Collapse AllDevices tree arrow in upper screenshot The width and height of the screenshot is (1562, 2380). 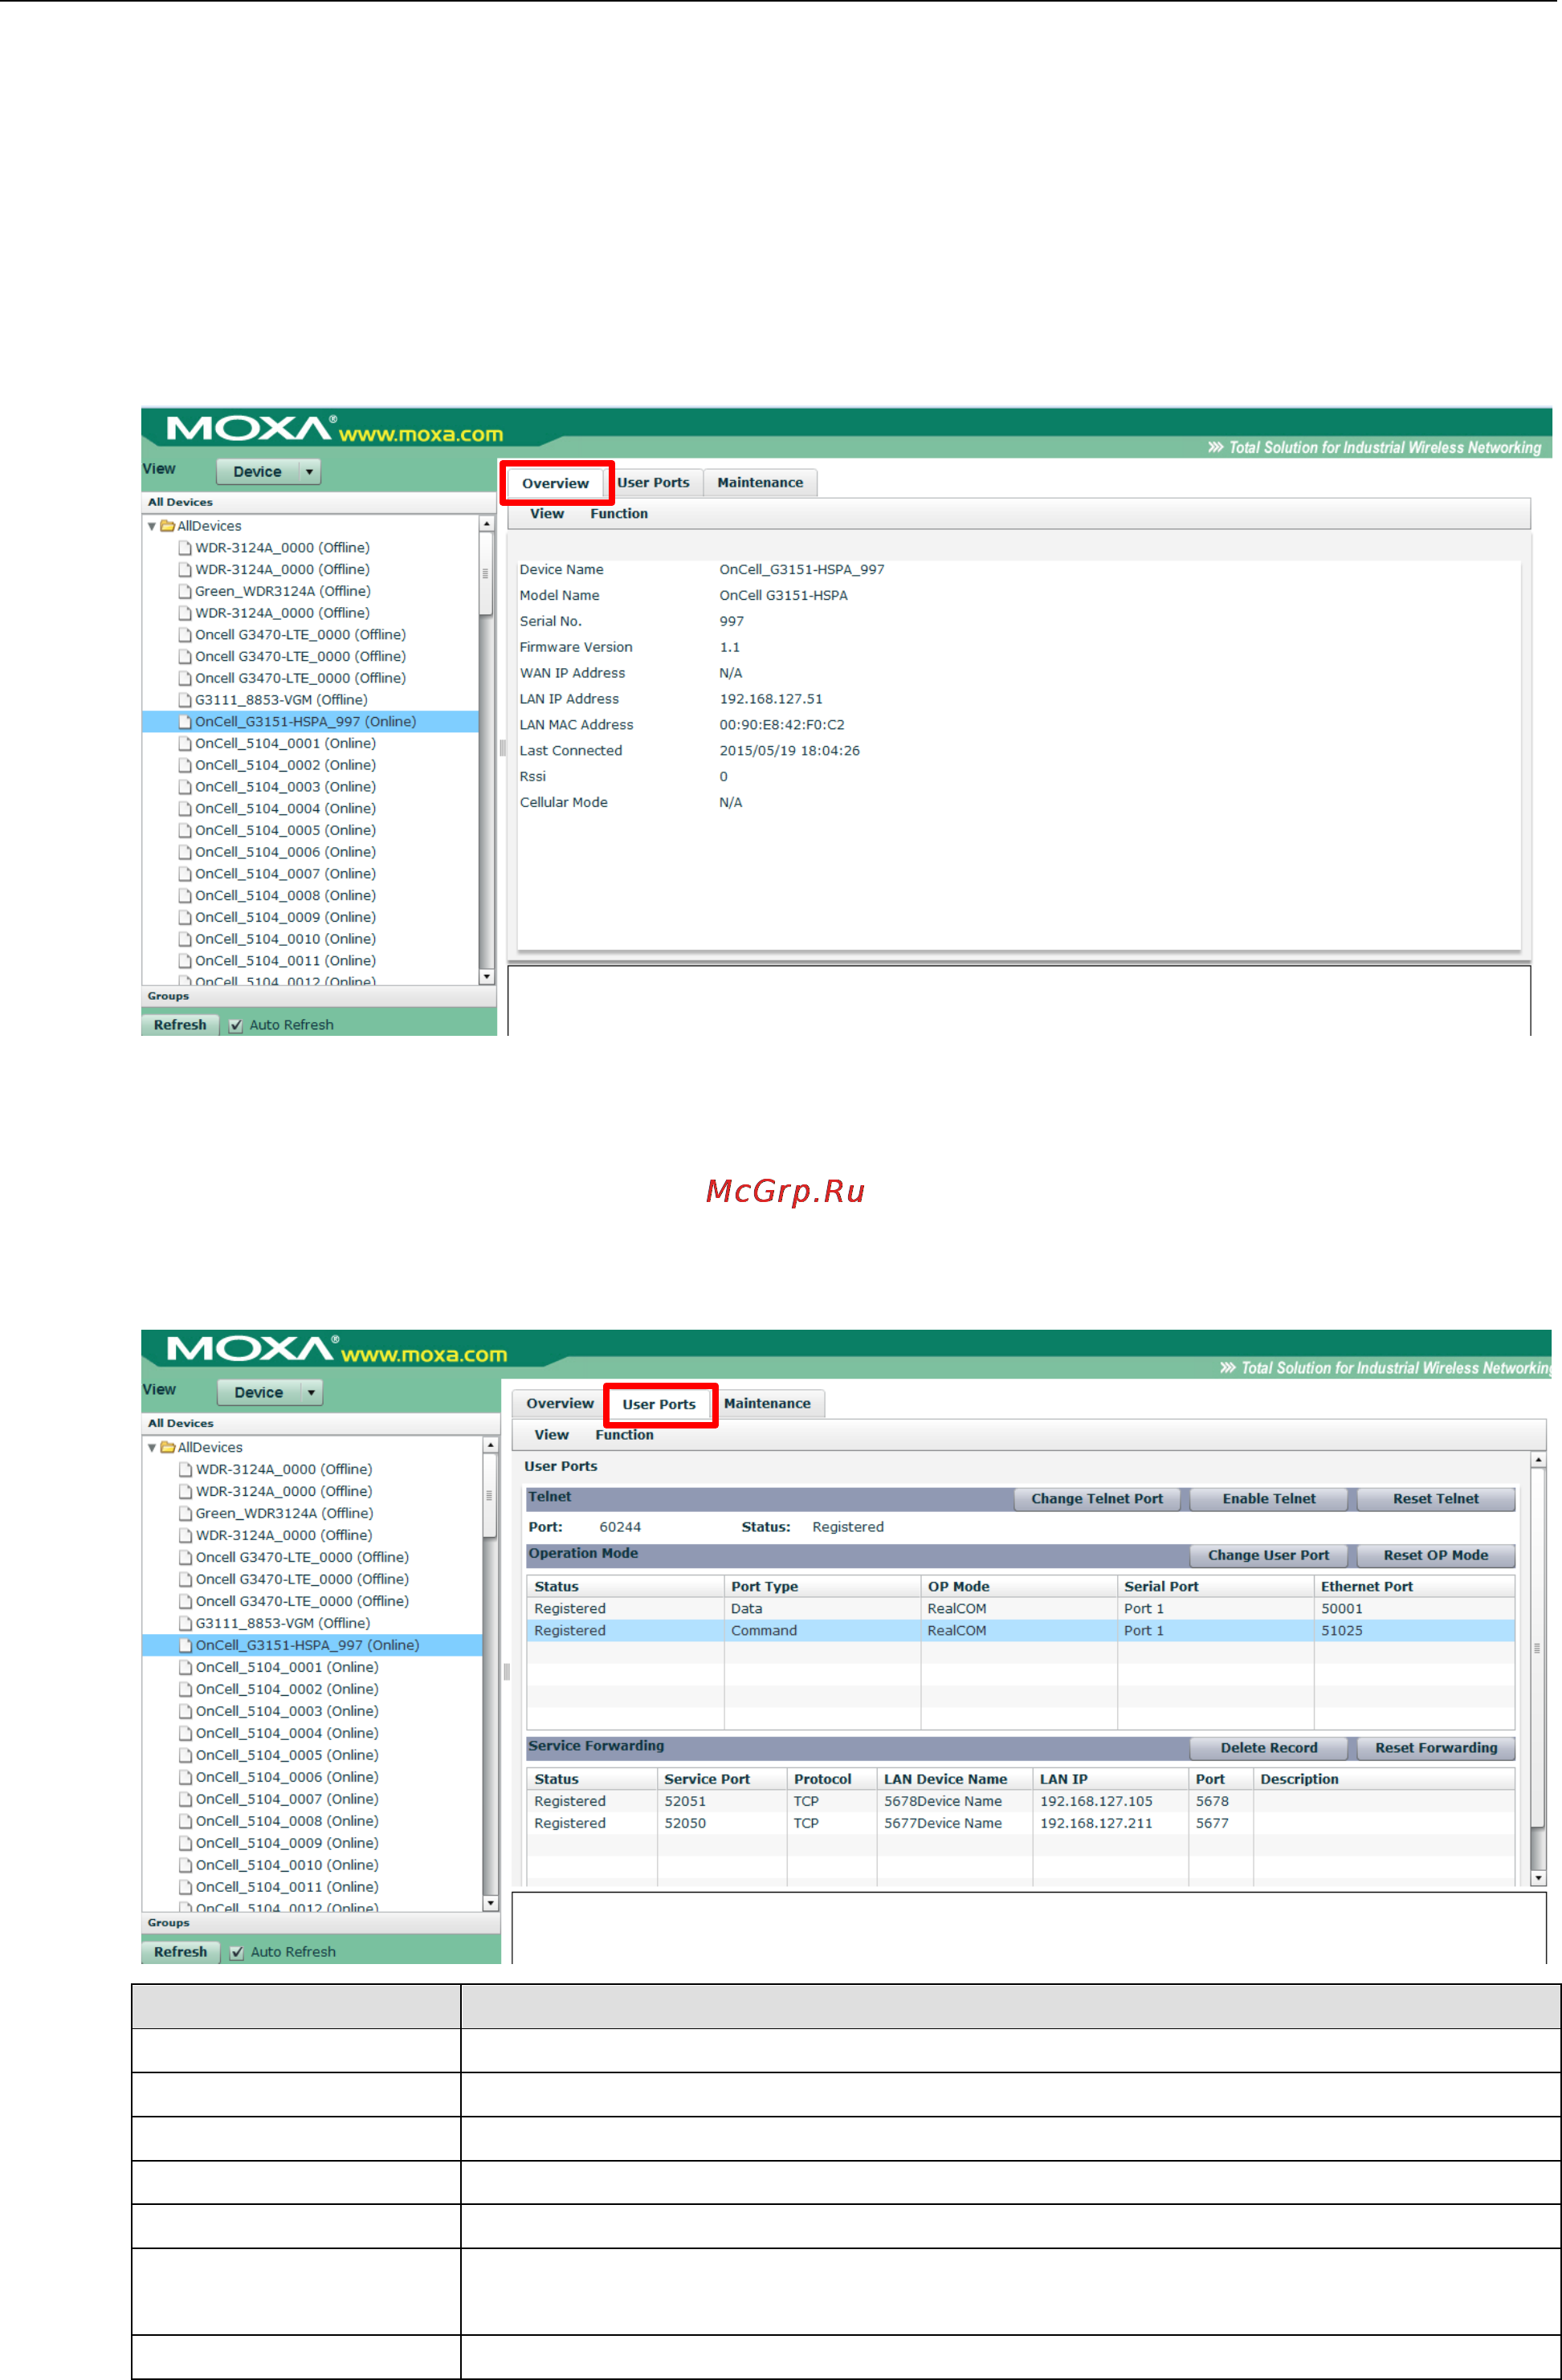[x=152, y=526]
